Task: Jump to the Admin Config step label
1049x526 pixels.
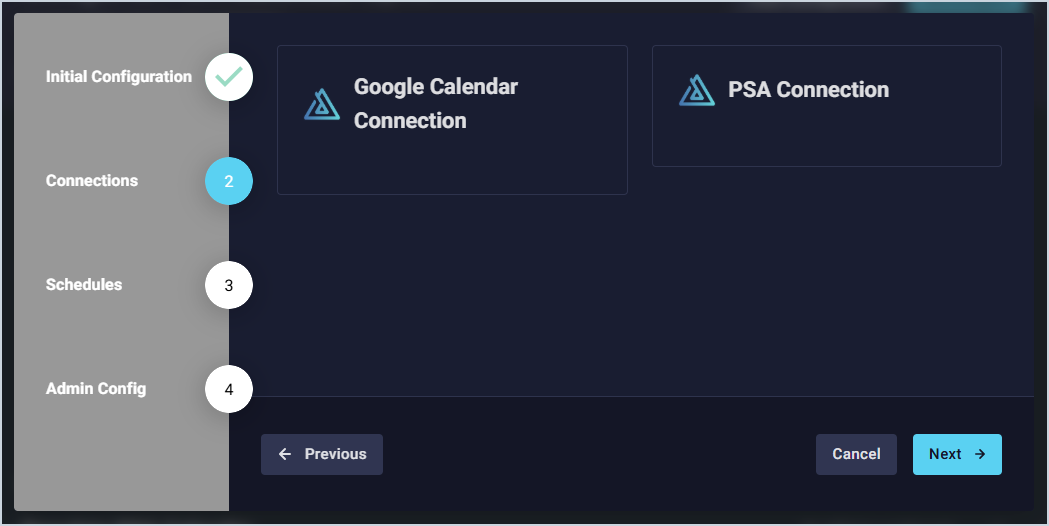Action: pyautogui.click(x=96, y=389)
